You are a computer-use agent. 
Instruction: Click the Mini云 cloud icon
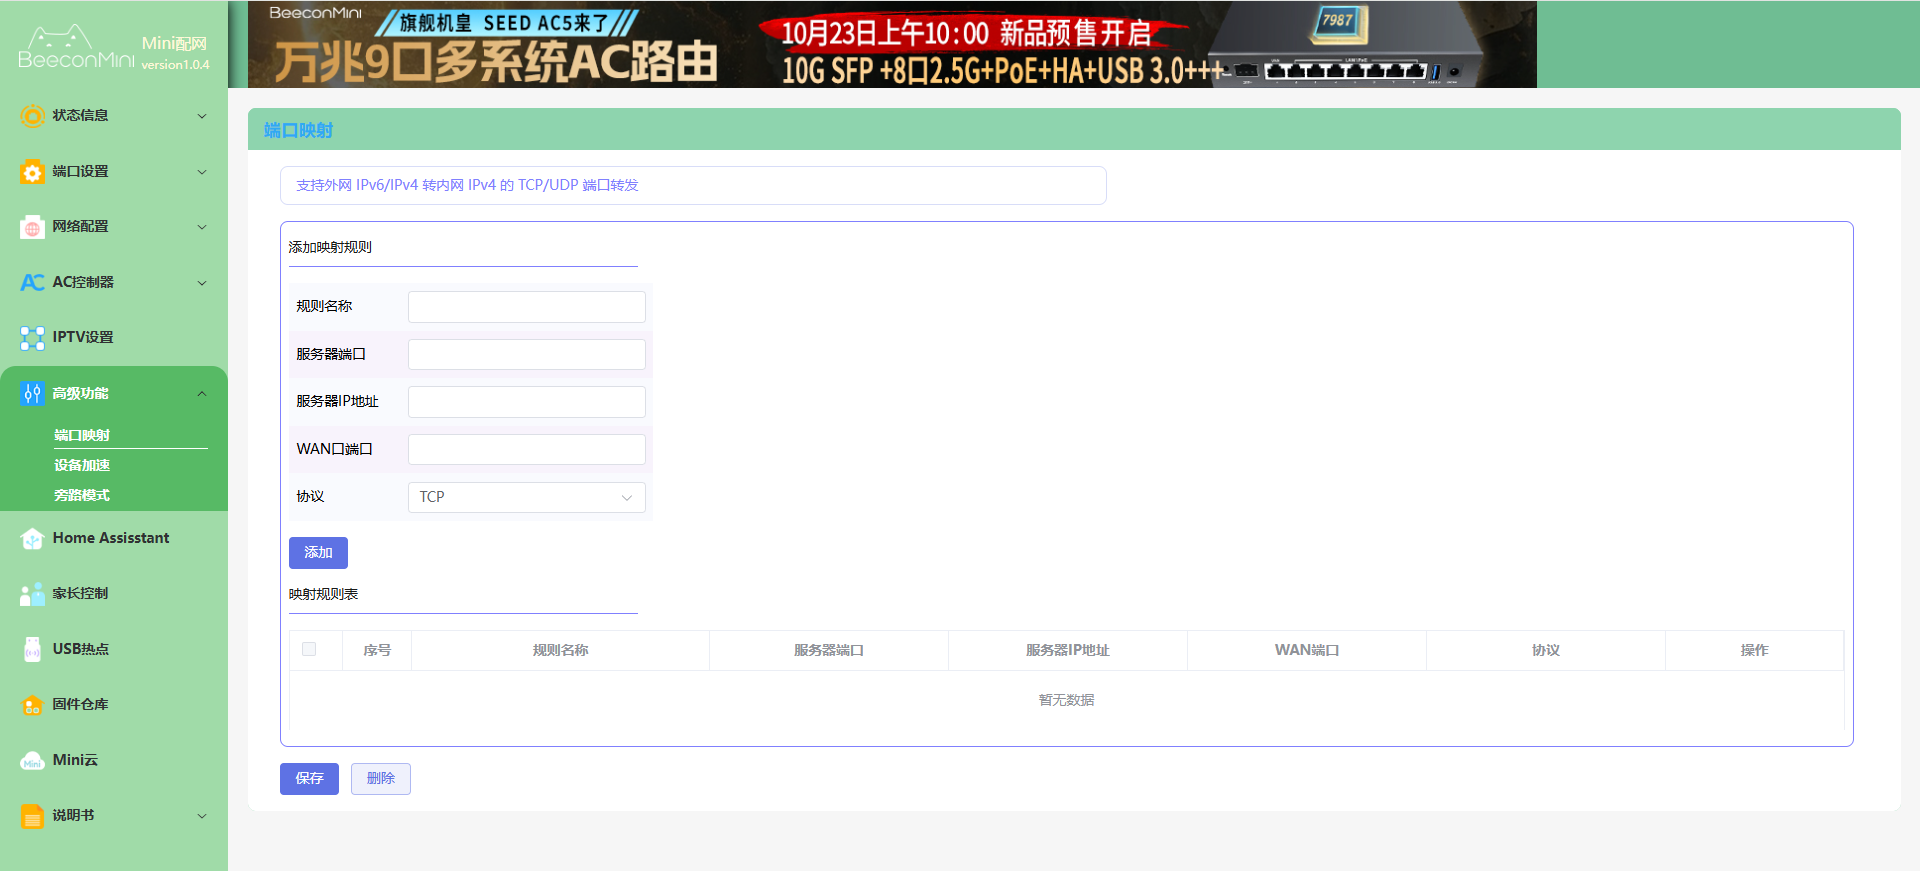(32, 761)
